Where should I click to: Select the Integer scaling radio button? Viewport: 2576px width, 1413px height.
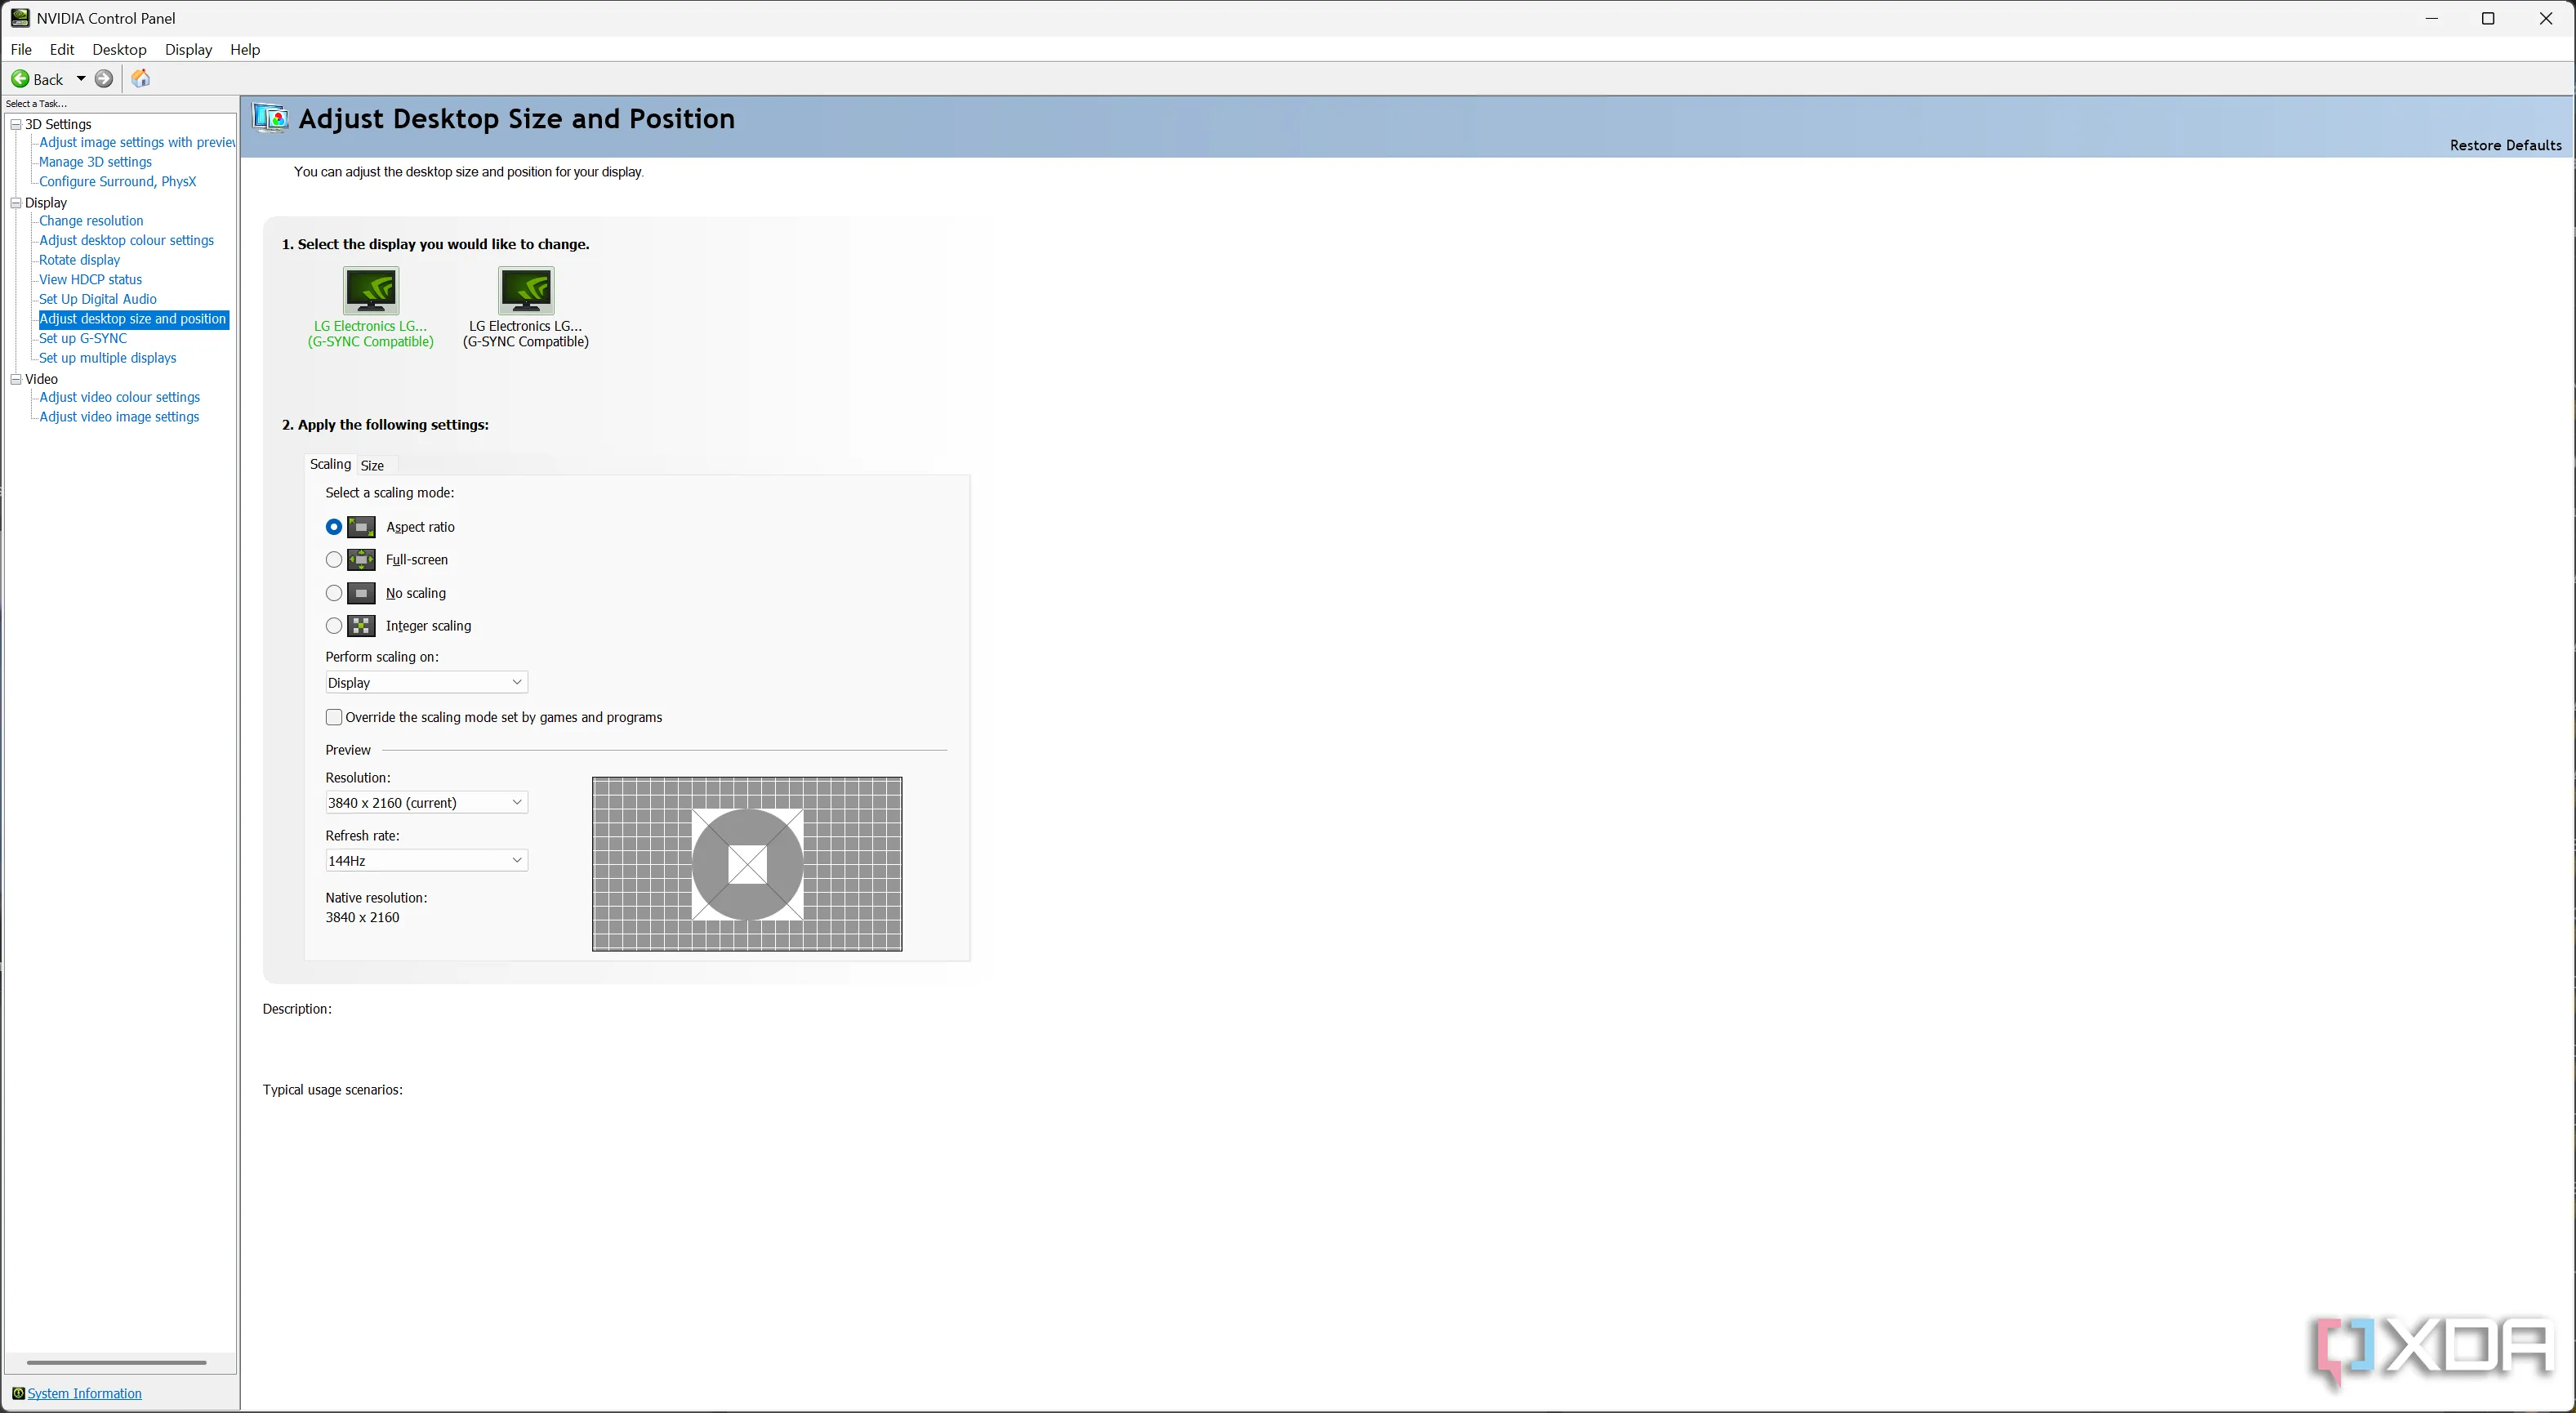[334, 626]
